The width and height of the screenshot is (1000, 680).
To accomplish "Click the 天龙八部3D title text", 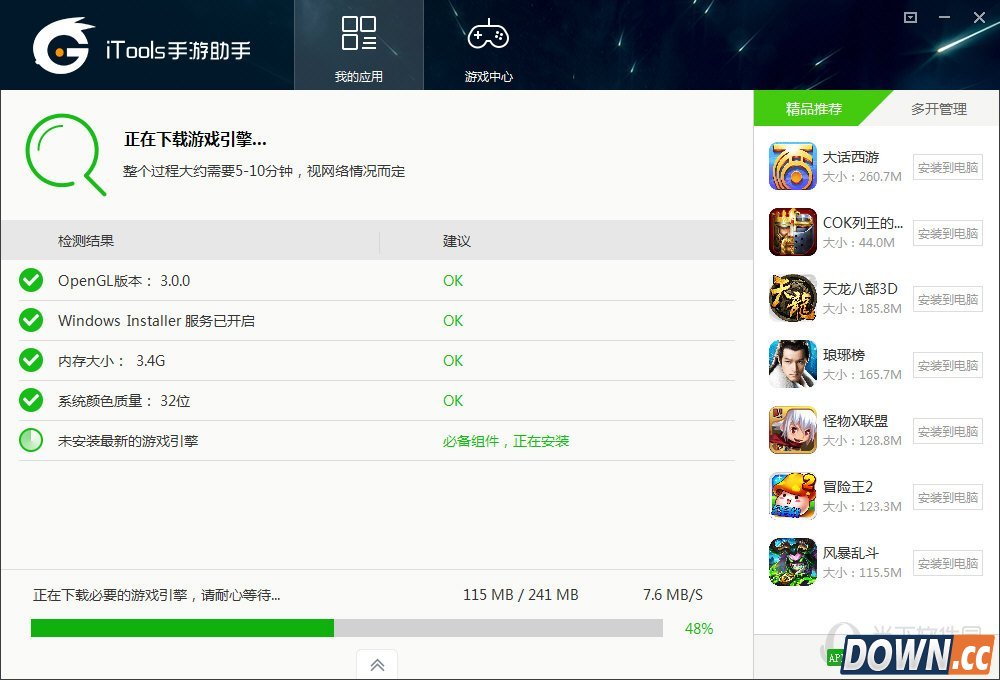I will [860, 289].
